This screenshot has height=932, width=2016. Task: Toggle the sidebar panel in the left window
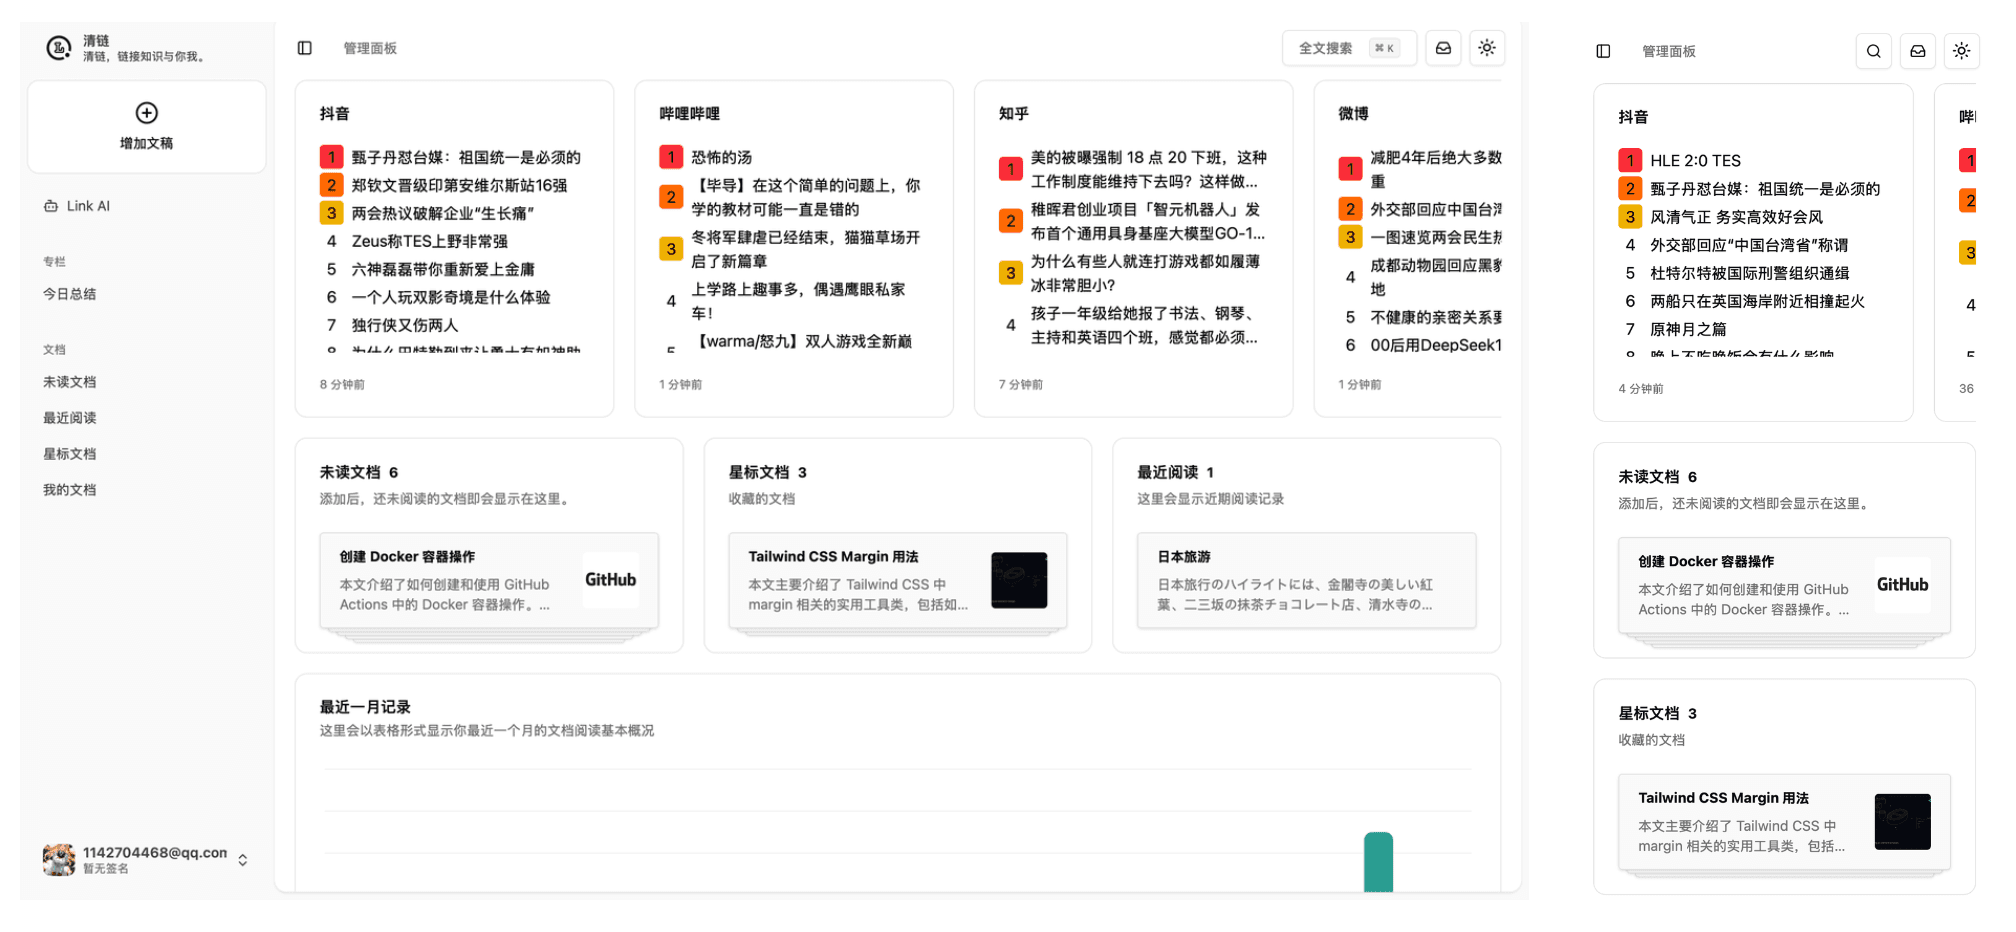[305, 48]
